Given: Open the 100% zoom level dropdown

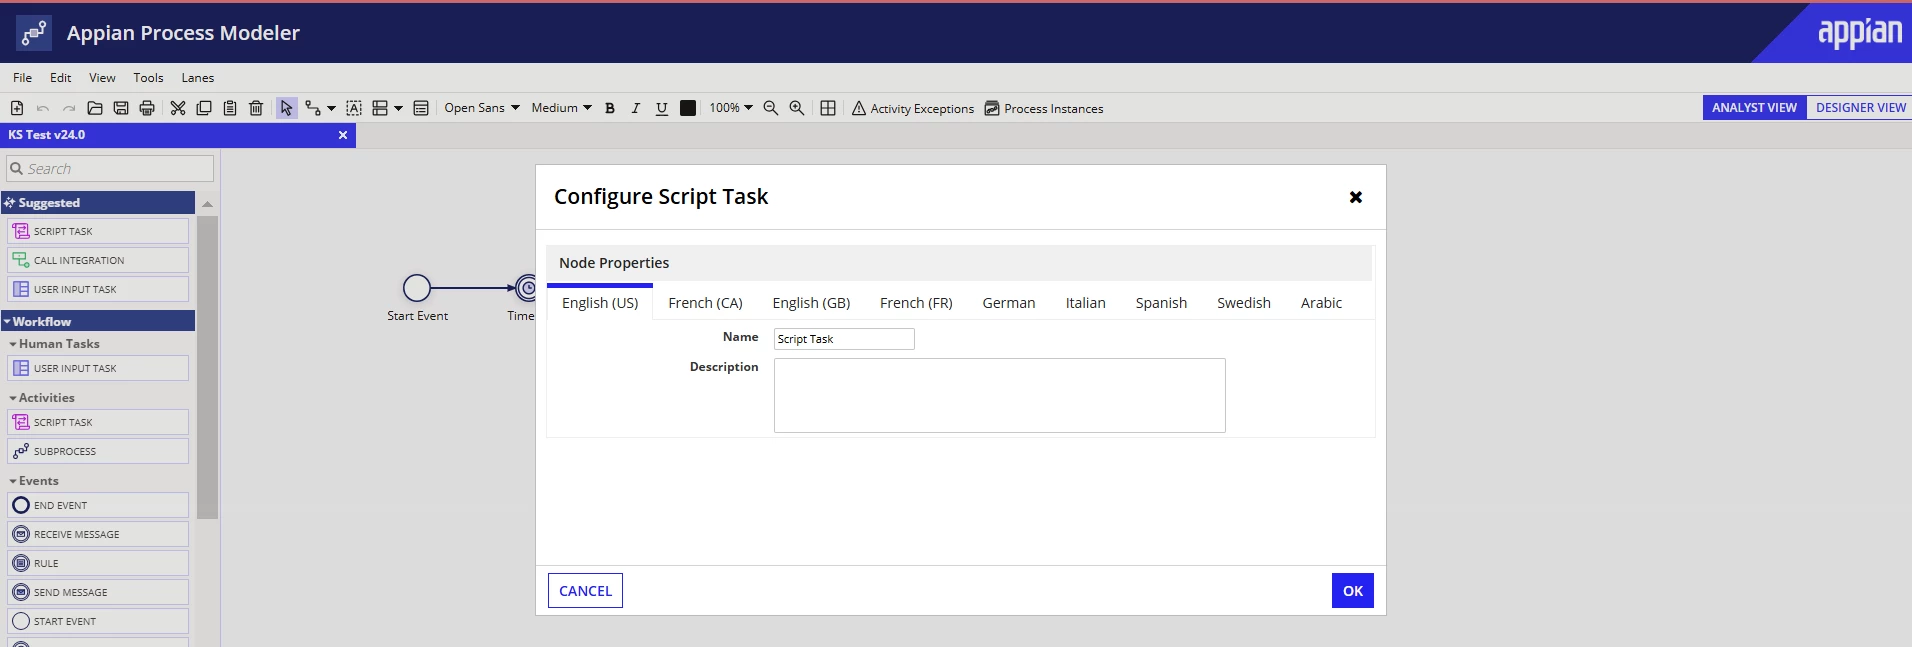Looking at the screenshot, I should pyautogui.click(x=731, y=108).
